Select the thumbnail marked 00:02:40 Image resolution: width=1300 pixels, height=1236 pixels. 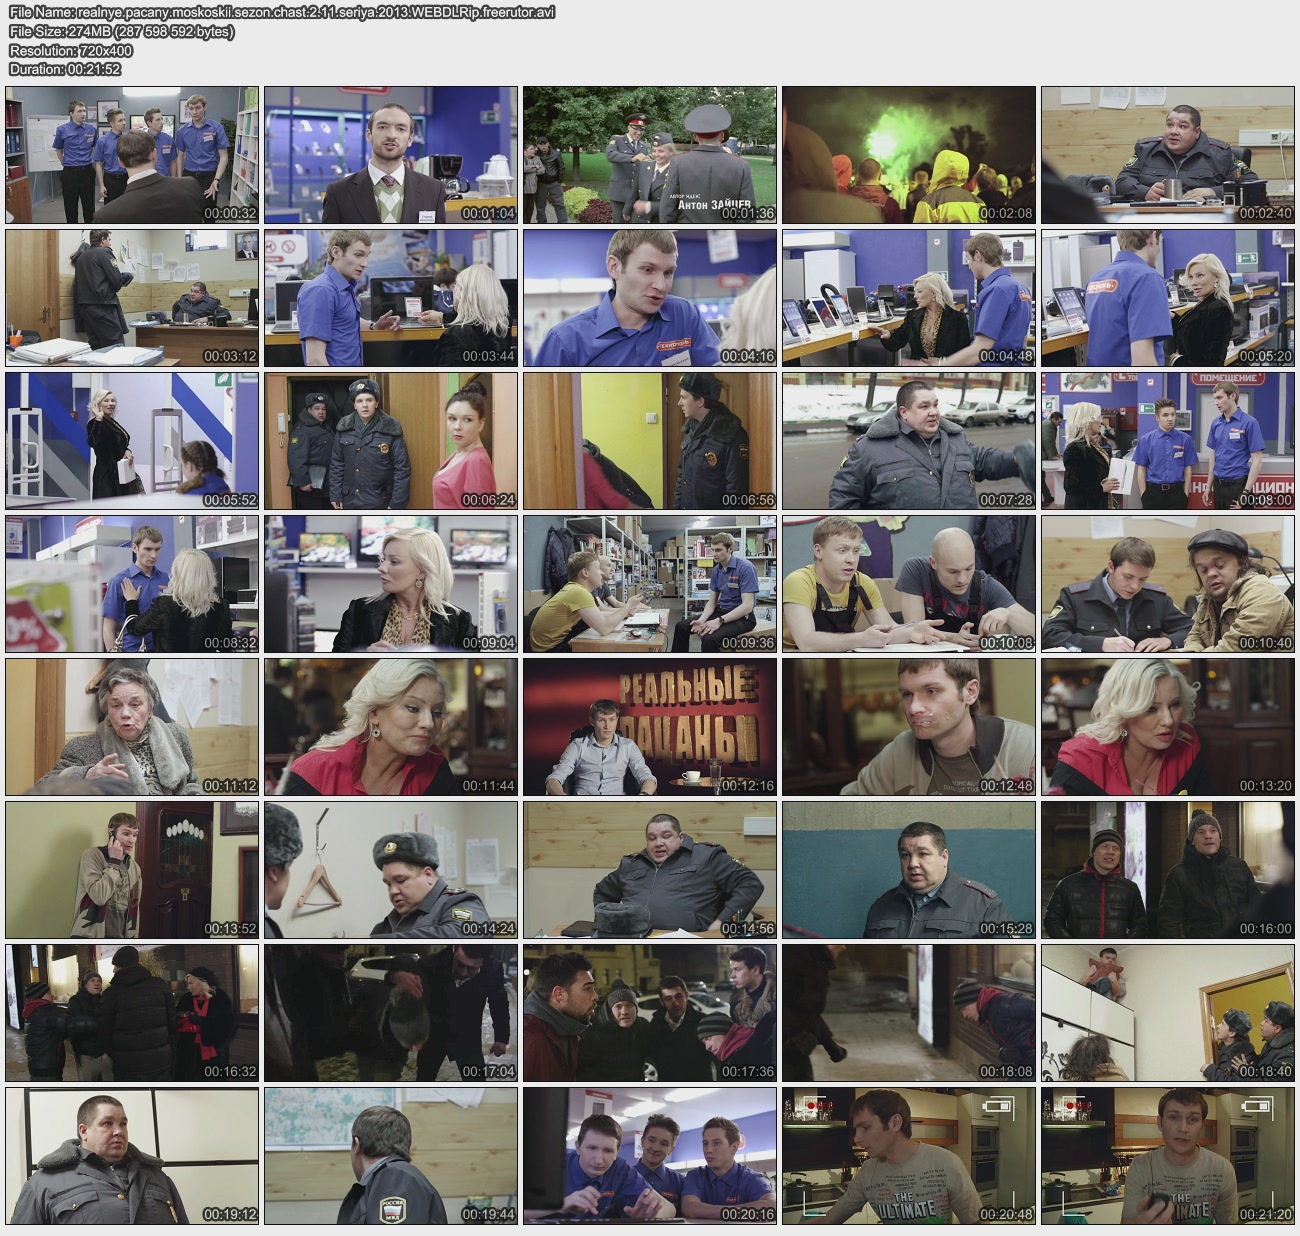(x=1167, y=154)
